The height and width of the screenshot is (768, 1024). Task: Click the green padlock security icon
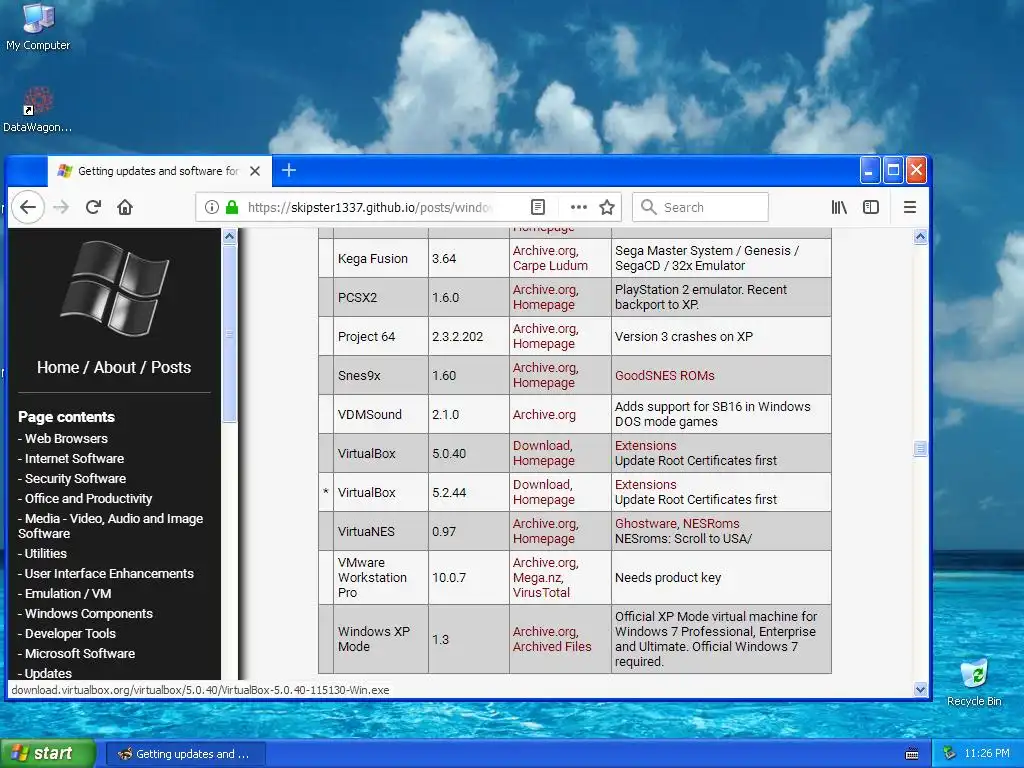click(x=231, y=207)
